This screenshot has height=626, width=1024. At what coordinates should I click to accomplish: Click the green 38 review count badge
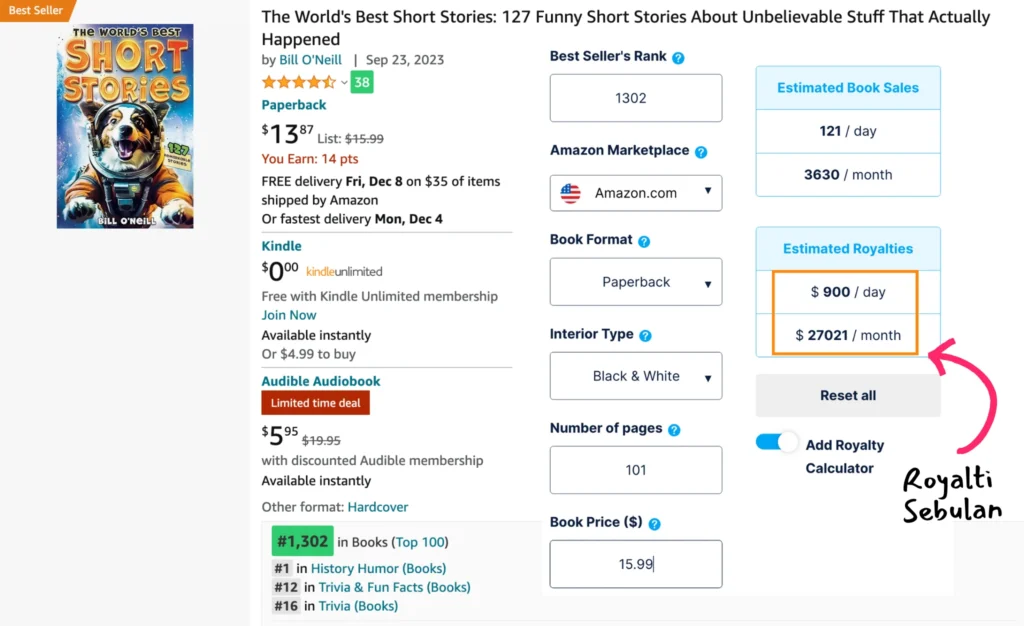point(362,83)
